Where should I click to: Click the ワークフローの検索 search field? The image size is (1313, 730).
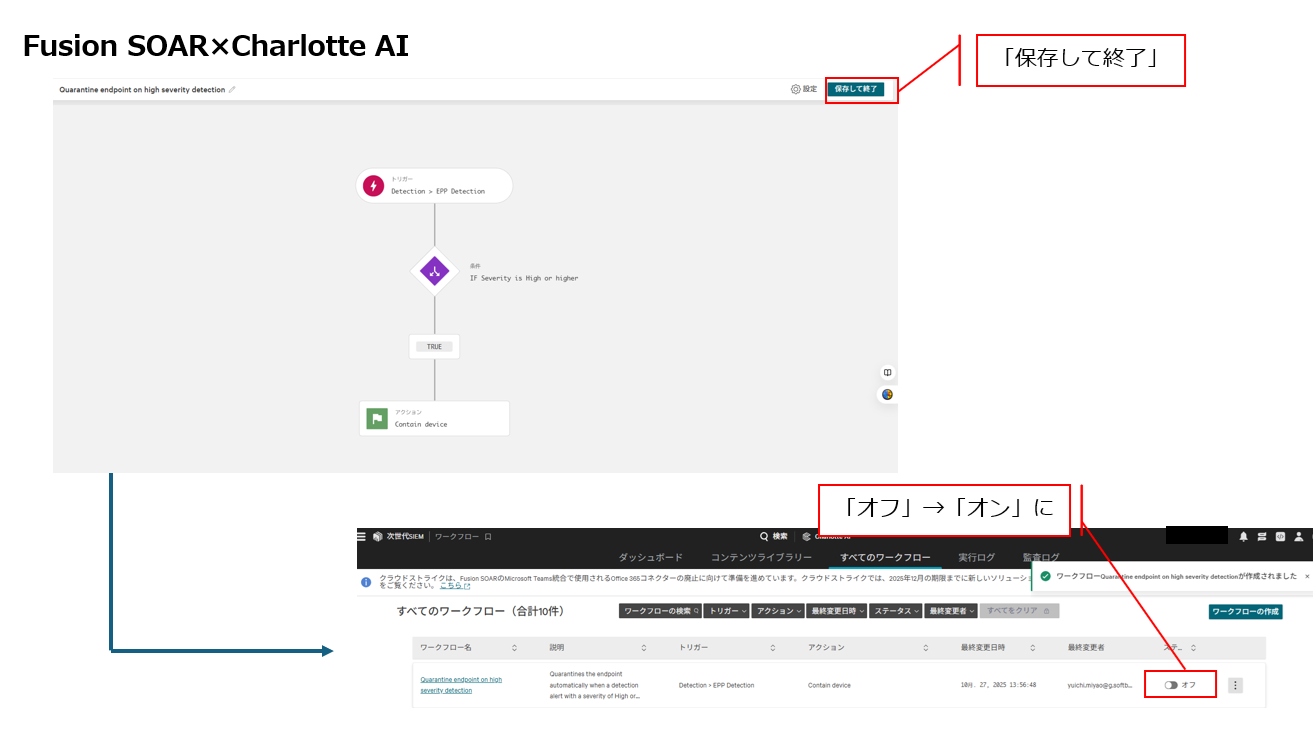coord(659,611)
